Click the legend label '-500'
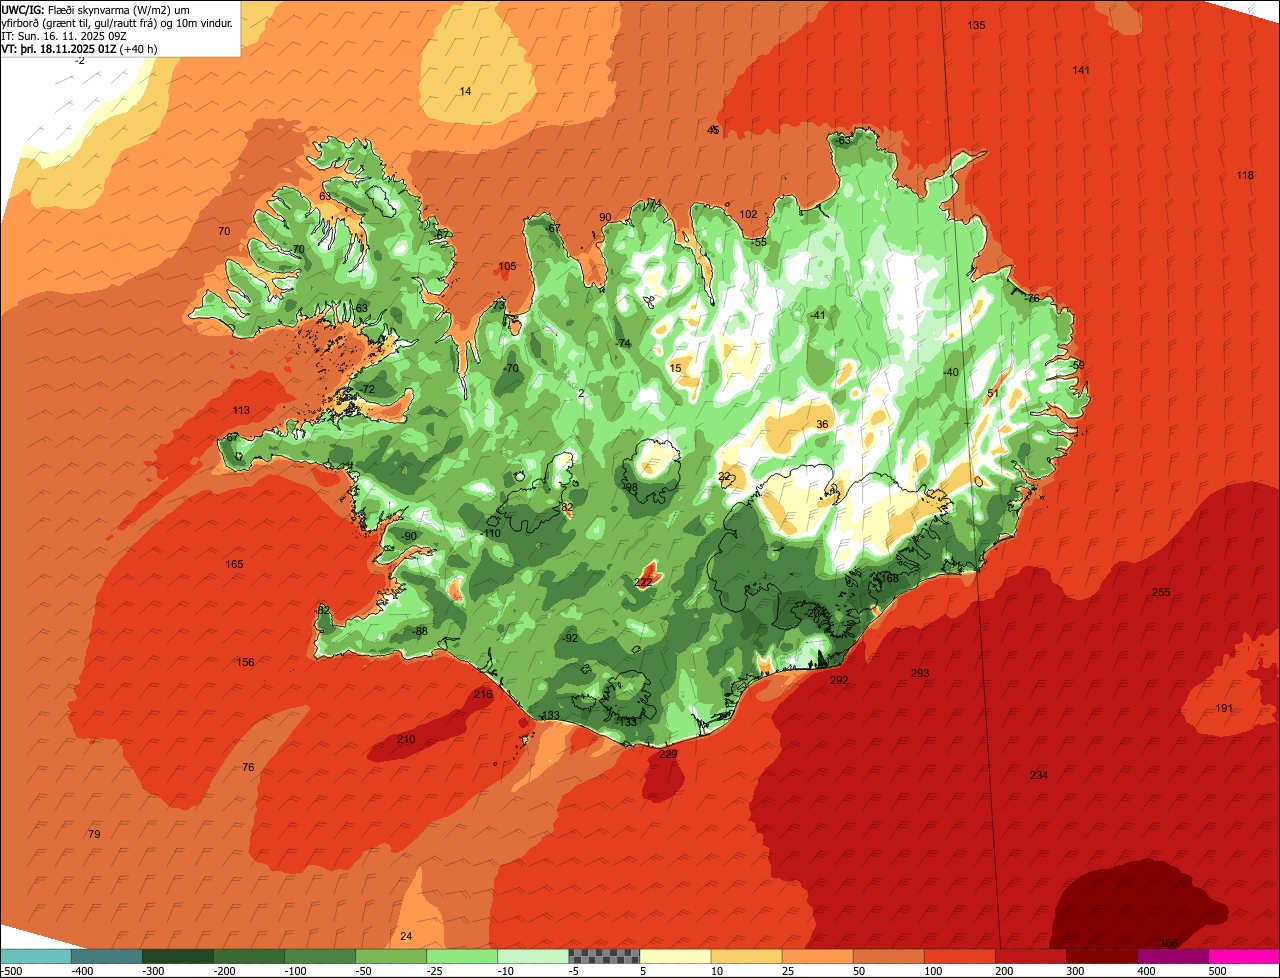Viewport: 1280px width, 978px height. point(11,970)
